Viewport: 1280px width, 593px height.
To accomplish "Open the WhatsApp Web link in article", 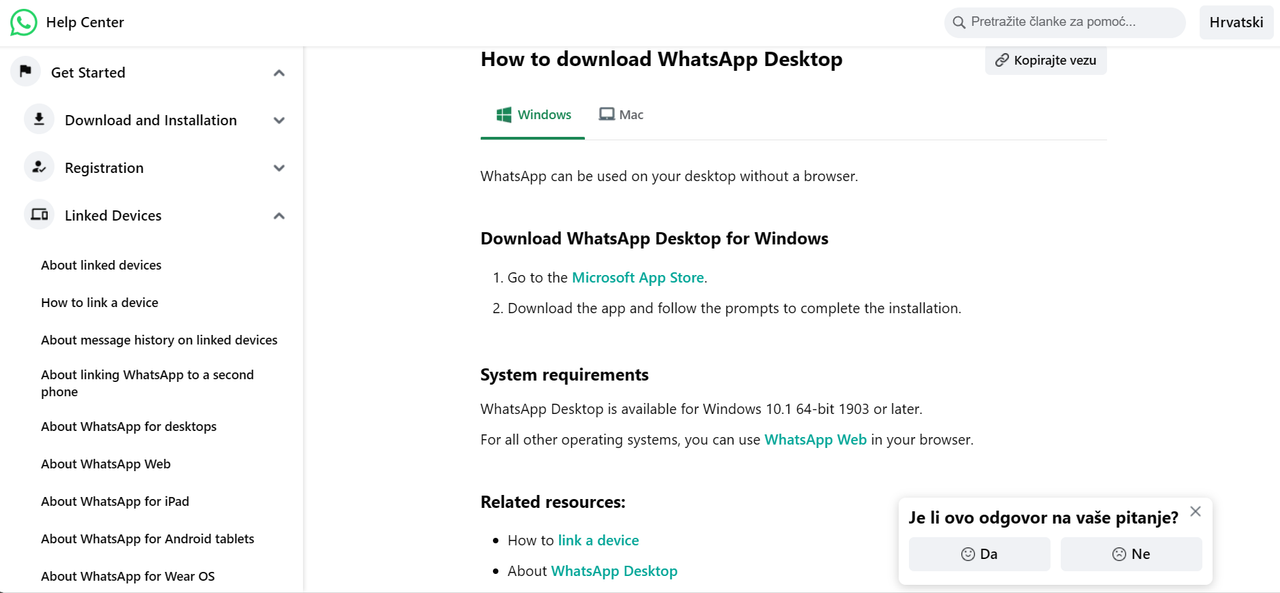I will (x=815, y=440).
